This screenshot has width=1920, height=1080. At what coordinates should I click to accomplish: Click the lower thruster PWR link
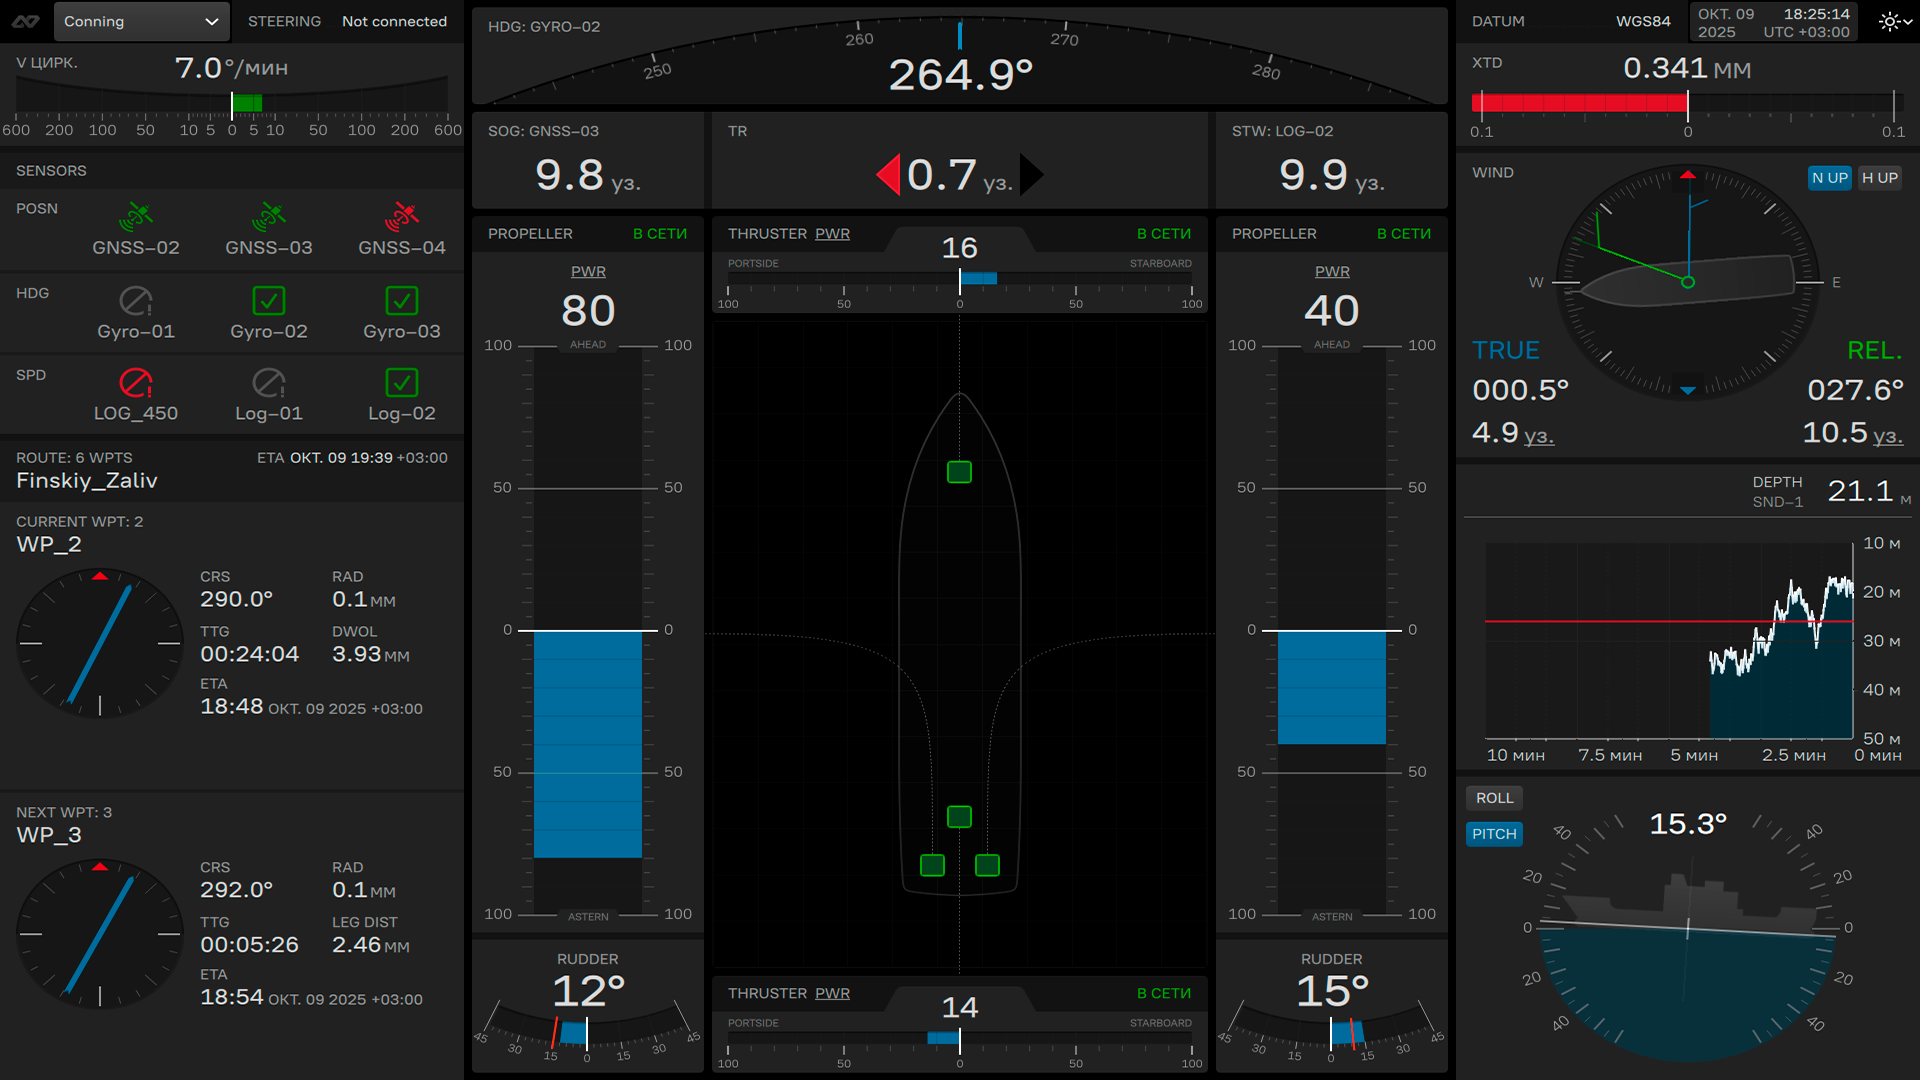(x=832, y=993)
